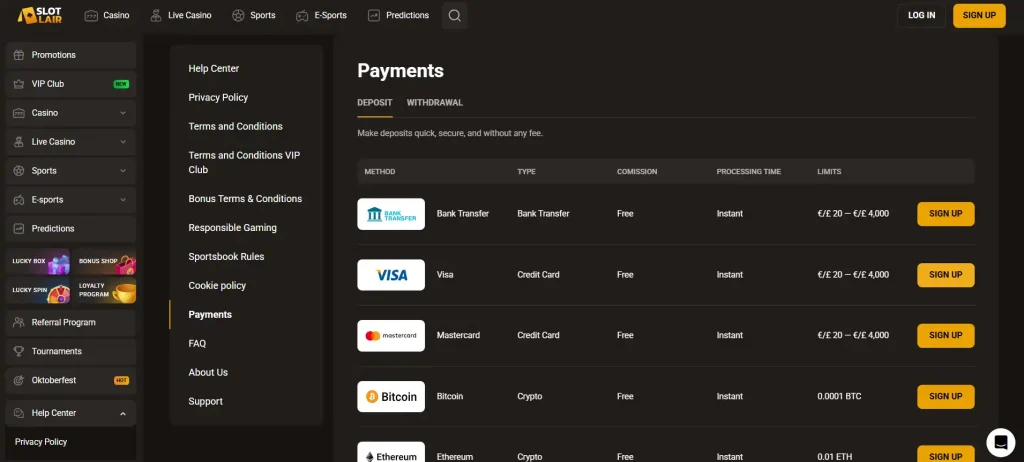Open the Lucky Spin banner
Image resolution: width=1024 pixels, height=462 pixels.
click(38, 290)
